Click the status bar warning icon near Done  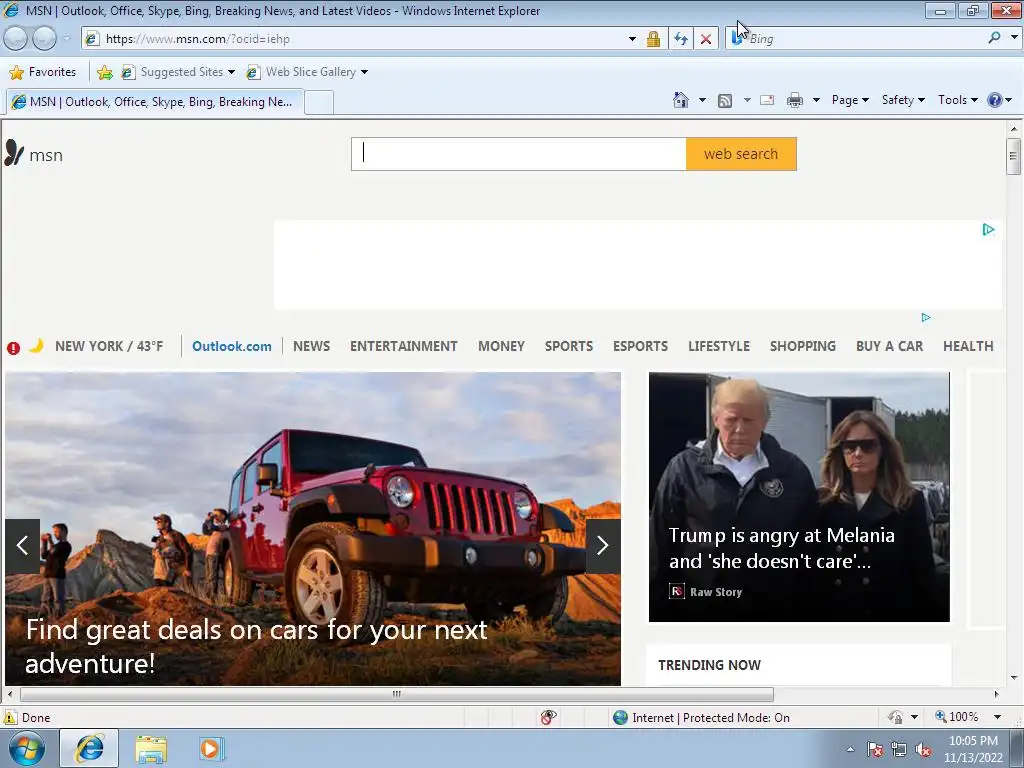click(x=9, y=717)
